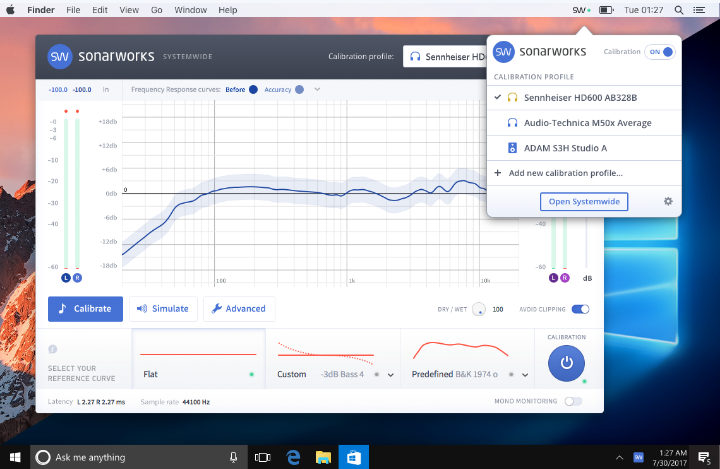Click Windows taskbar clock 1:27 AM
This screenshot has width=720, height=469.
click(x=670, y=457)
